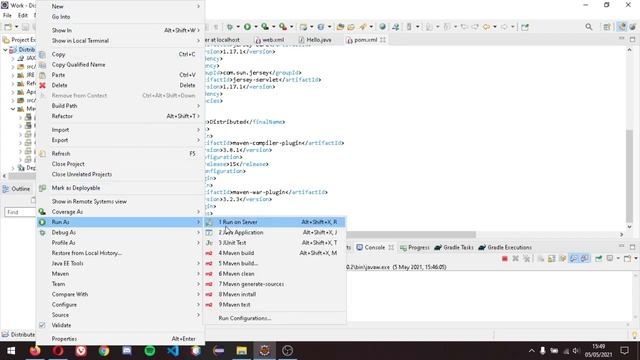The image size is (640, 360).
Task: Click the red Delete X menu icon
Action: click(x=42, y=85)
